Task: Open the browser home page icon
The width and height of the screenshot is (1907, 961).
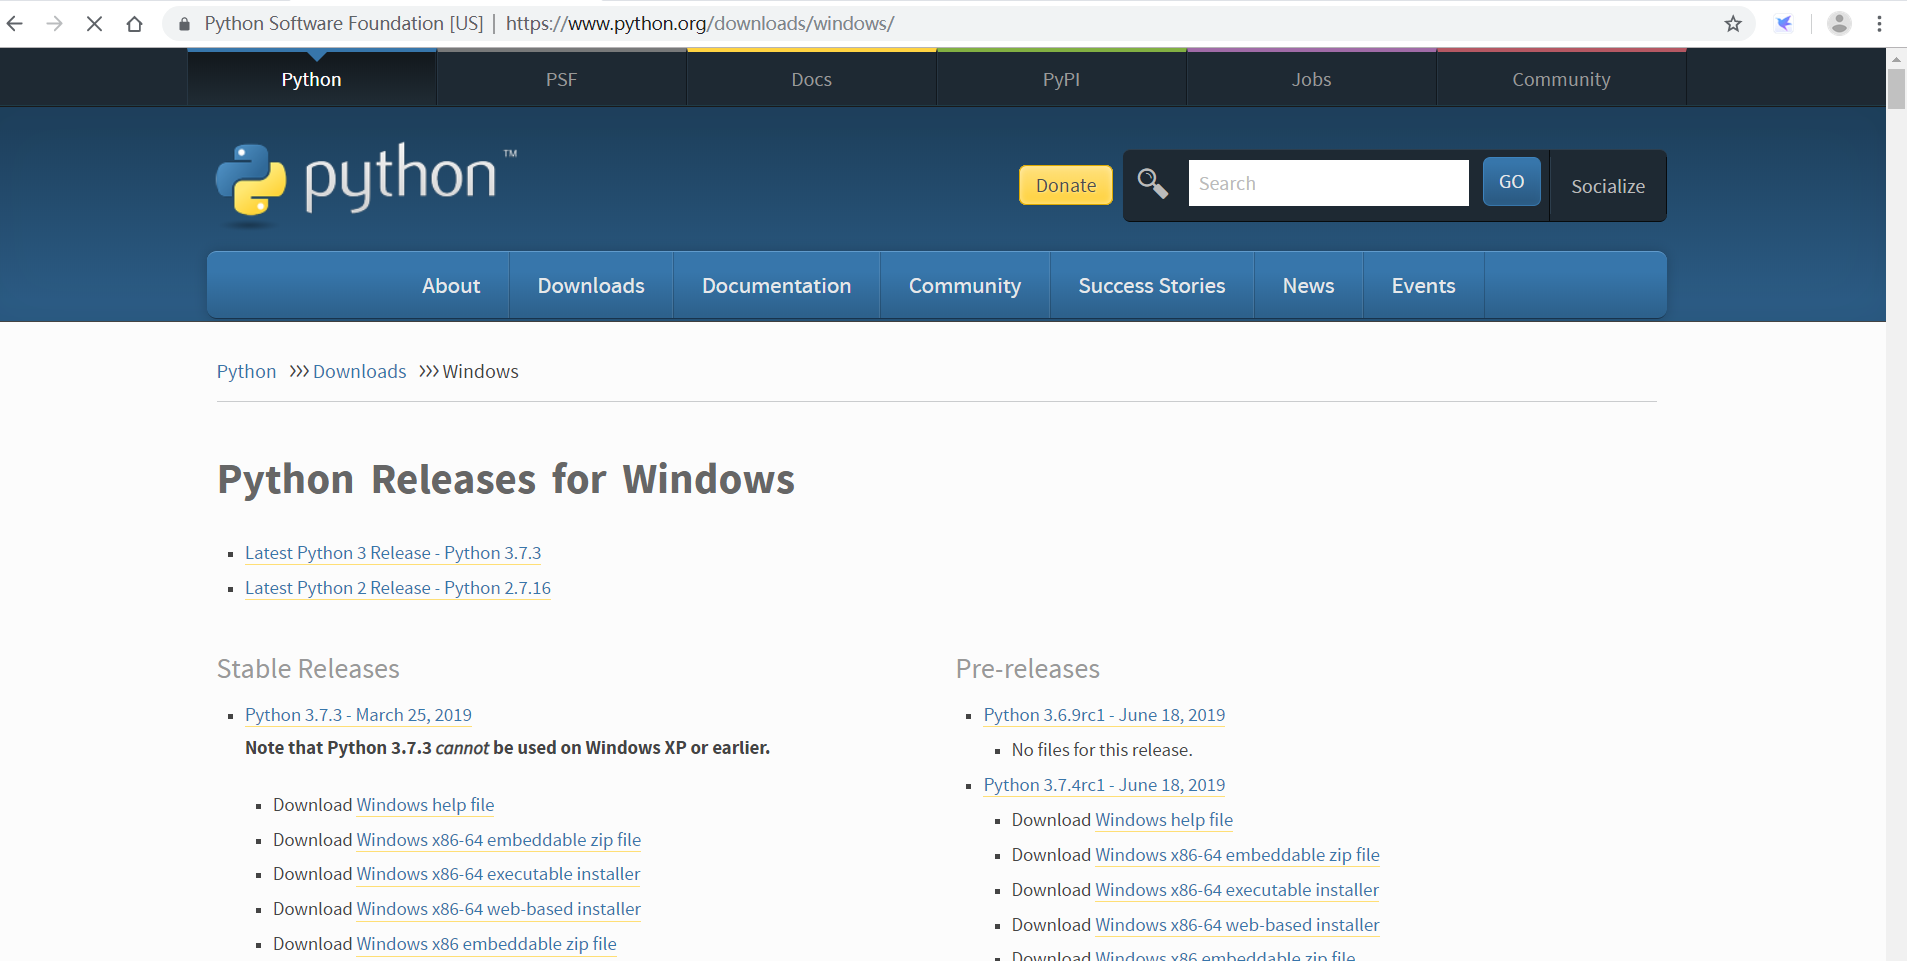Action: (134, 23)
